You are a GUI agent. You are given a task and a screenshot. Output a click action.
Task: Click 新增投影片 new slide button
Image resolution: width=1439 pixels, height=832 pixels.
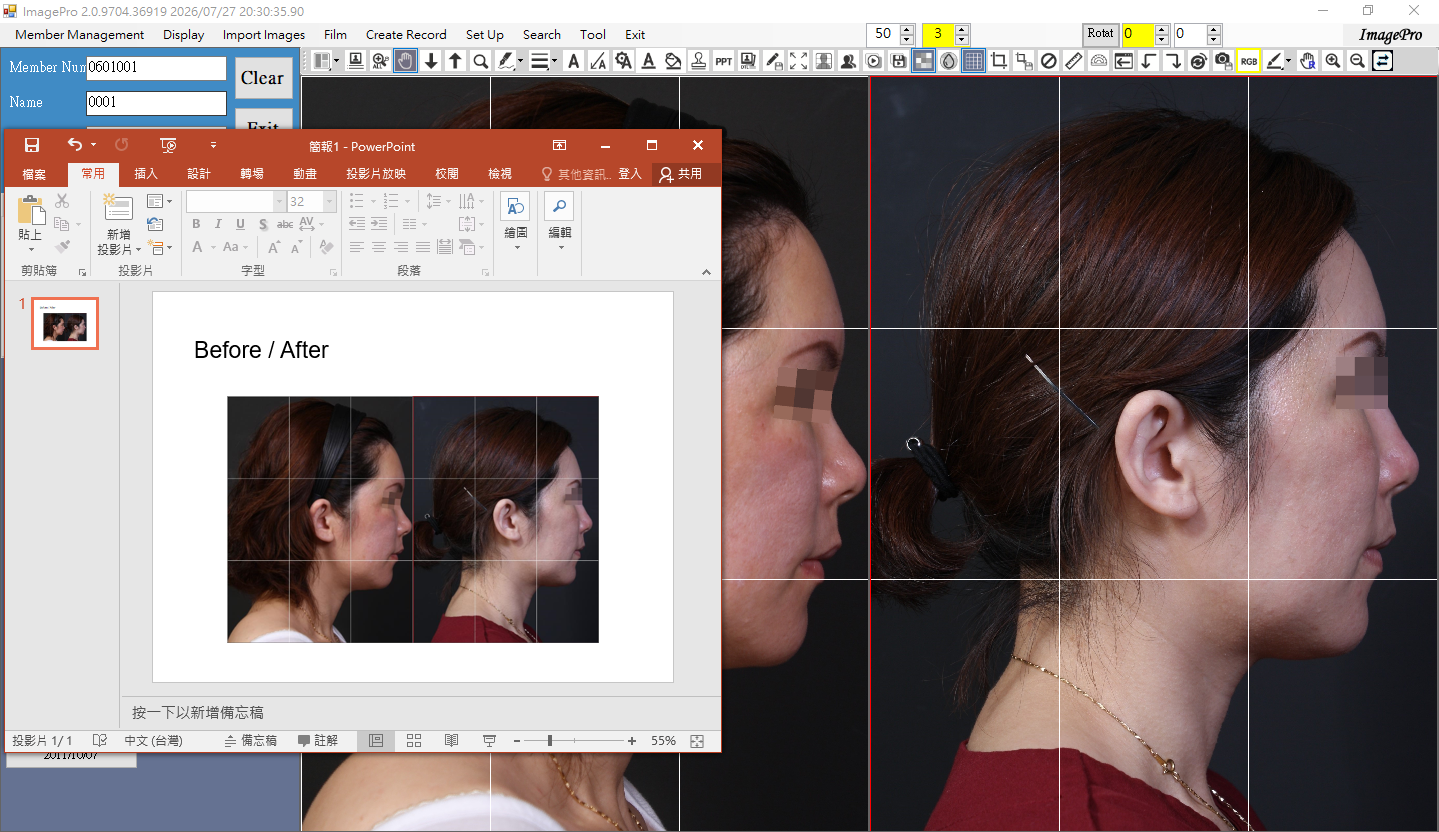pyautogui.click(x=118, y=225)
